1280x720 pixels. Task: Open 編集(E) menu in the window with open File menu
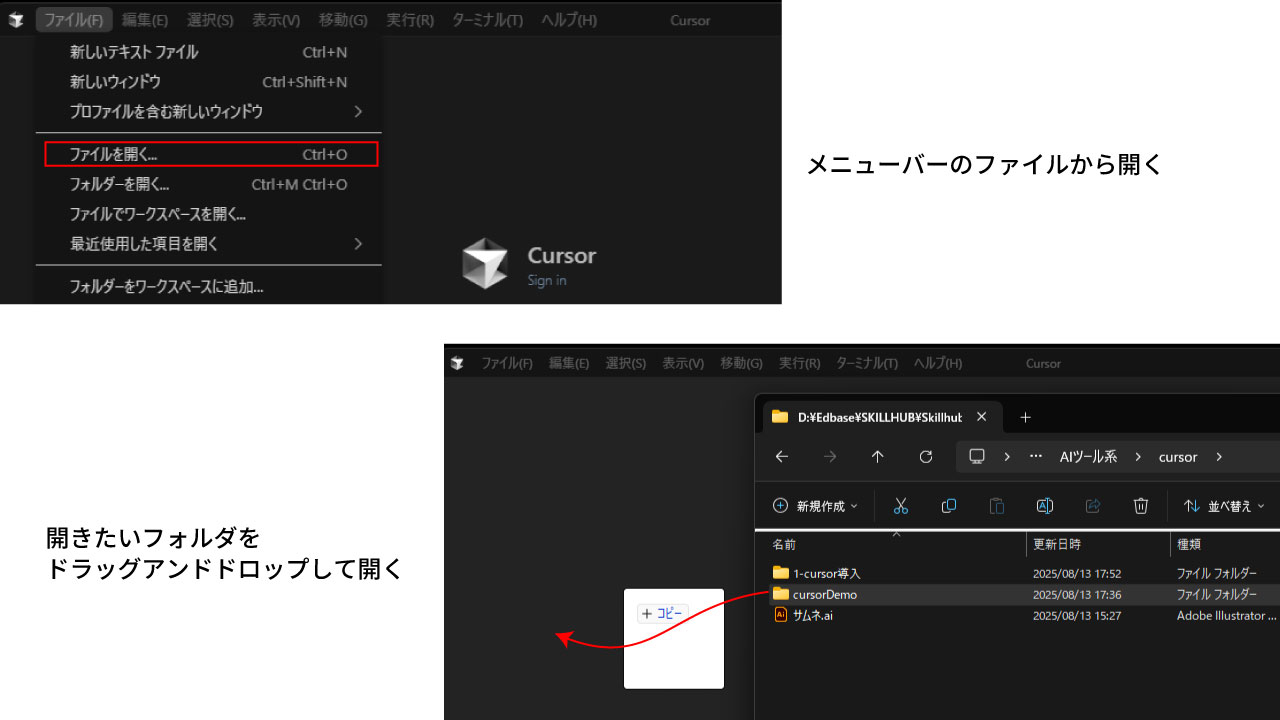click(x=145, y=20)
